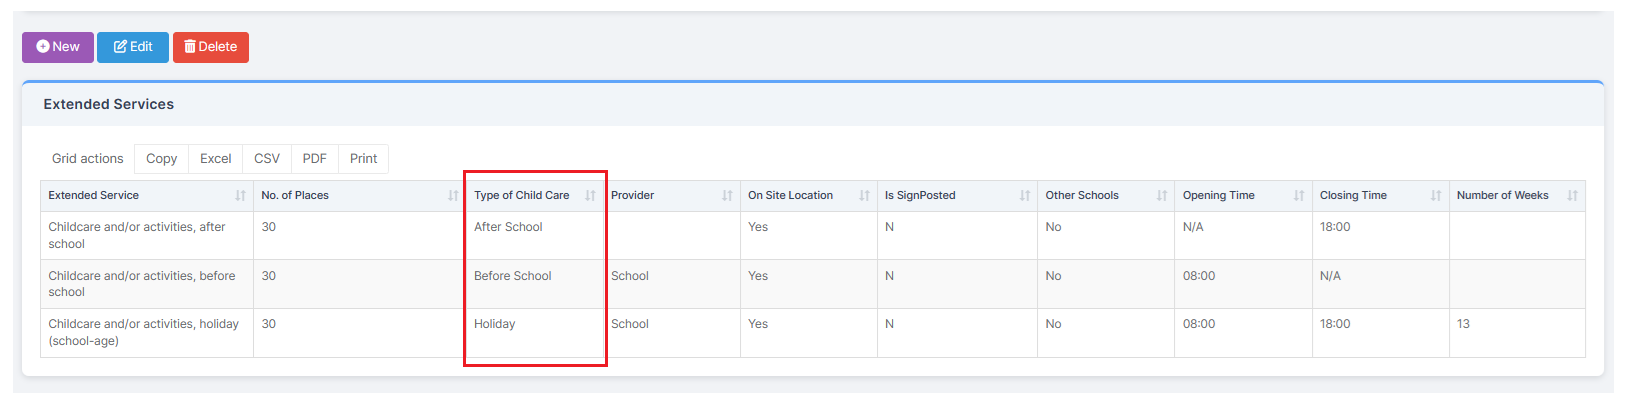This screenshot has width=1641, height=416.
Task: Click the sort icon in Extended Service column
Action: [240, 196]
